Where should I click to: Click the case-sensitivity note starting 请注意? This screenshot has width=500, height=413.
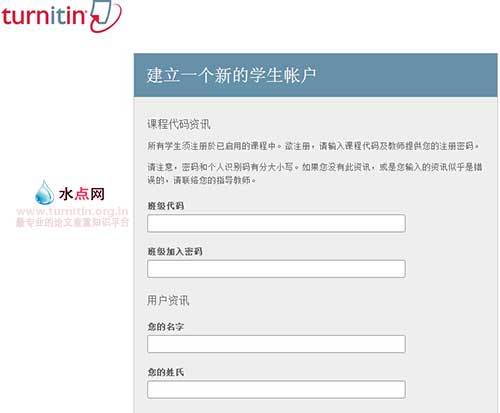pyautogui.click(x=315, y=173)
